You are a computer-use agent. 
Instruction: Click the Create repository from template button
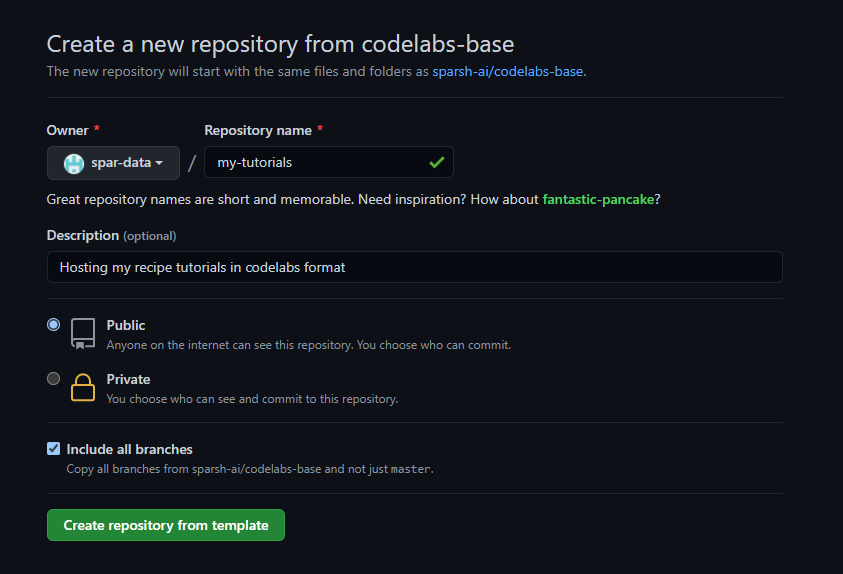coord(166,525)
